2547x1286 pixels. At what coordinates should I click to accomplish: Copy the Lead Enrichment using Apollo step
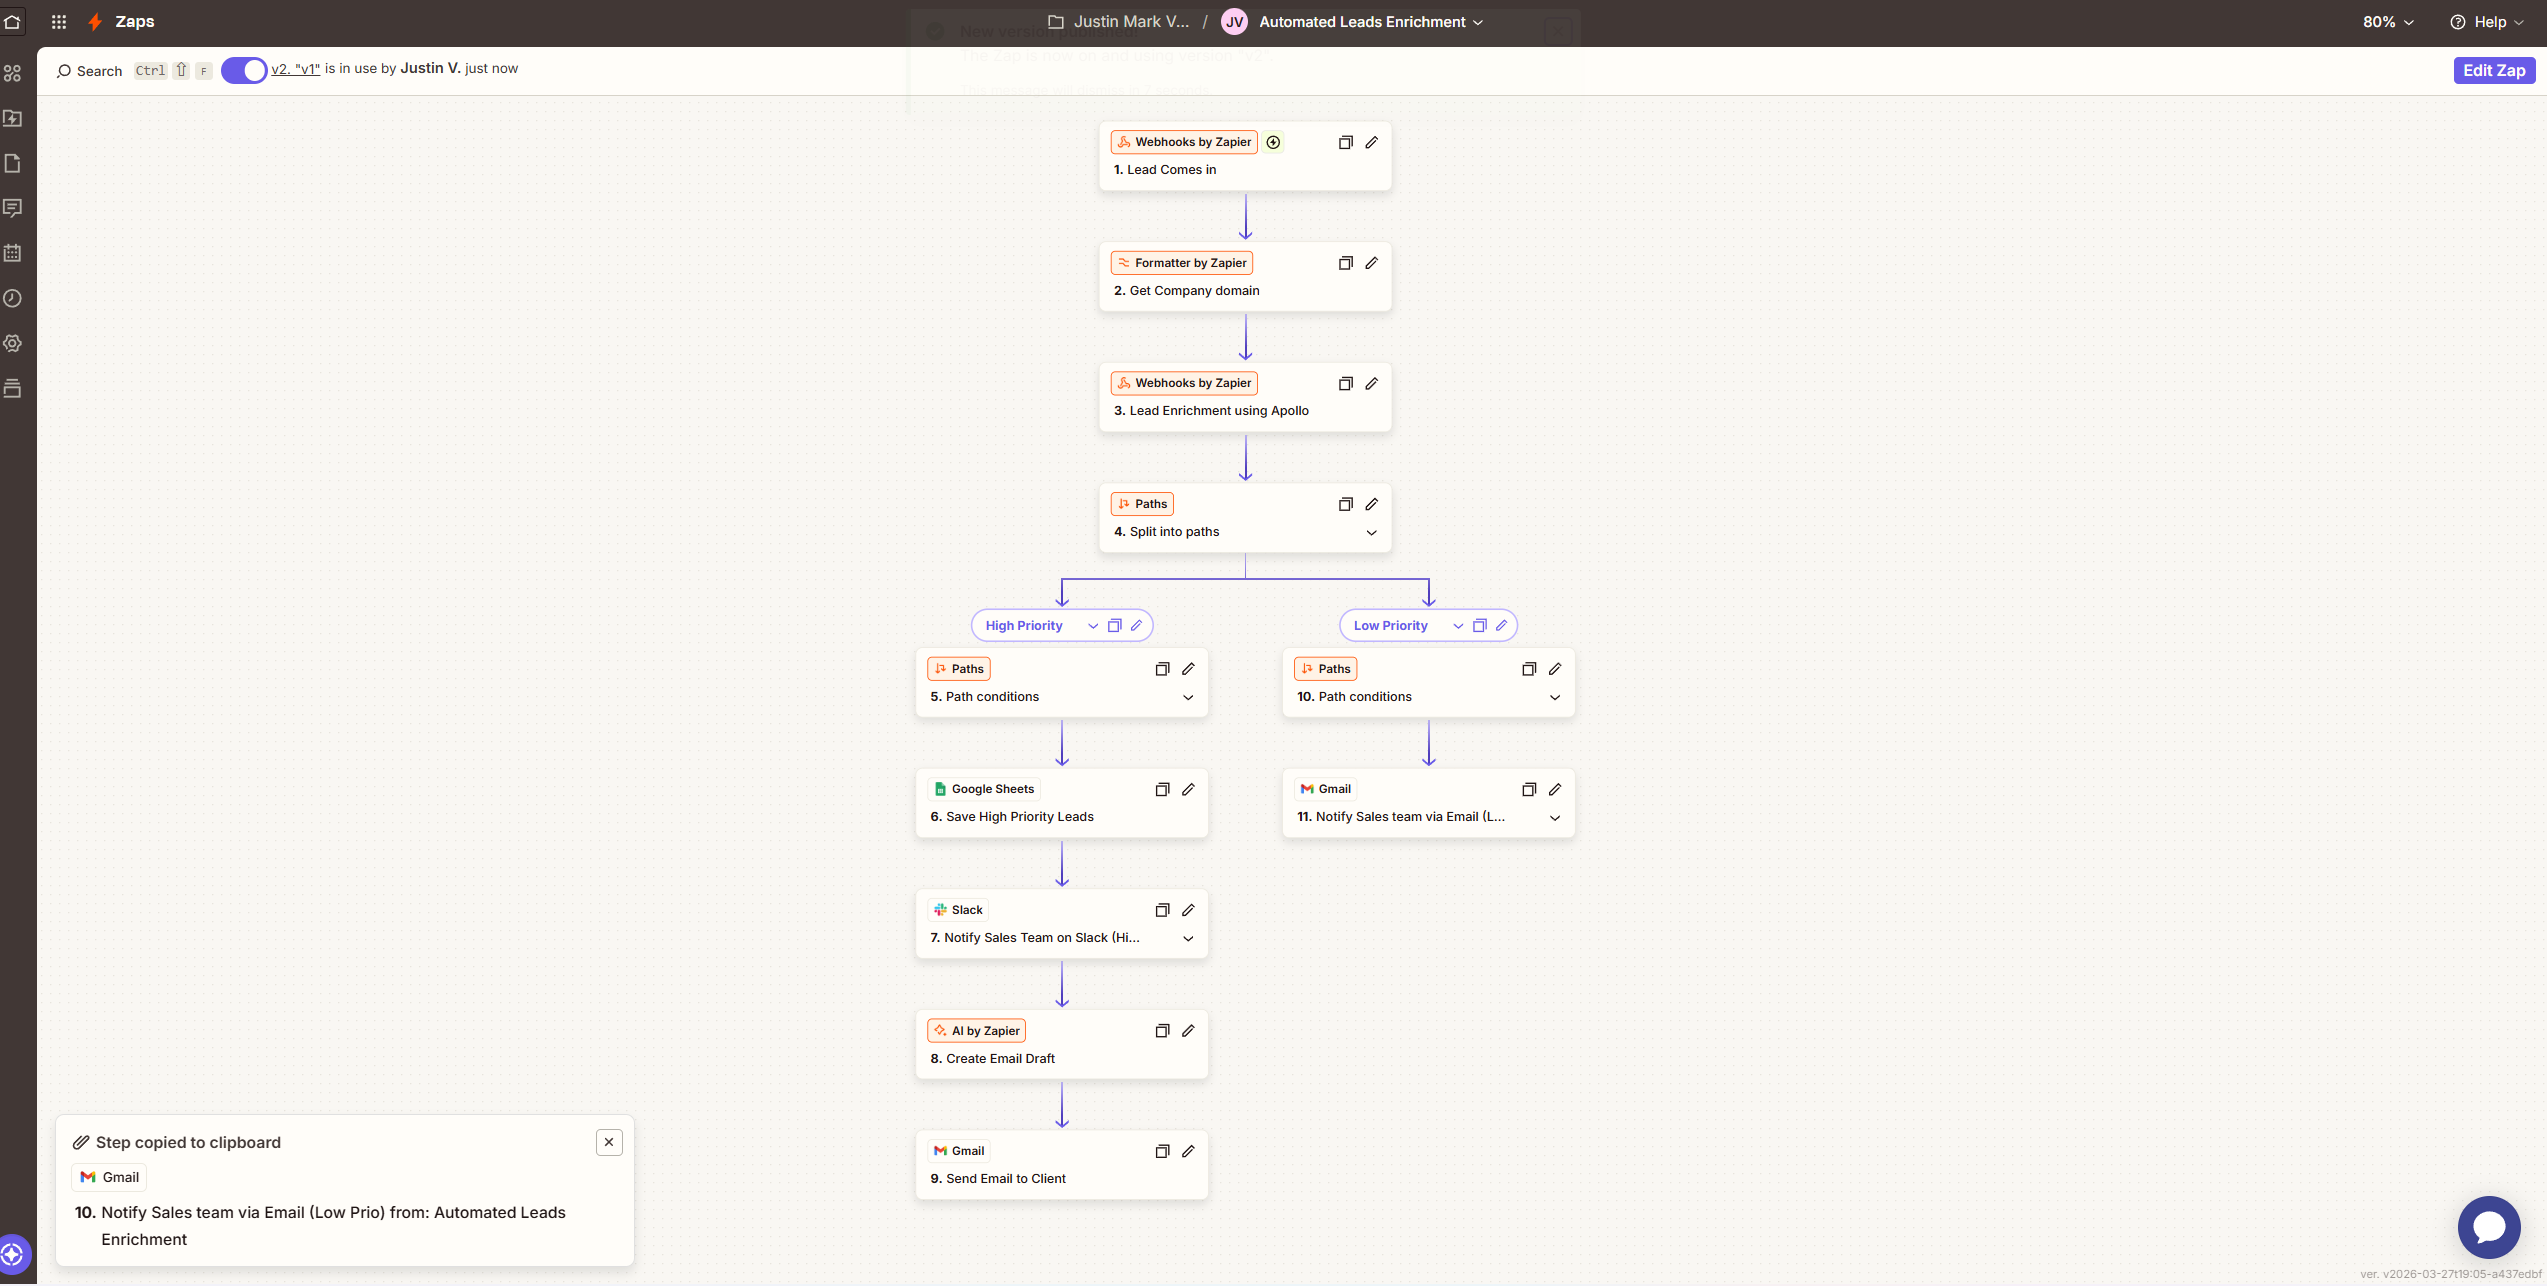click(1345, 383)
